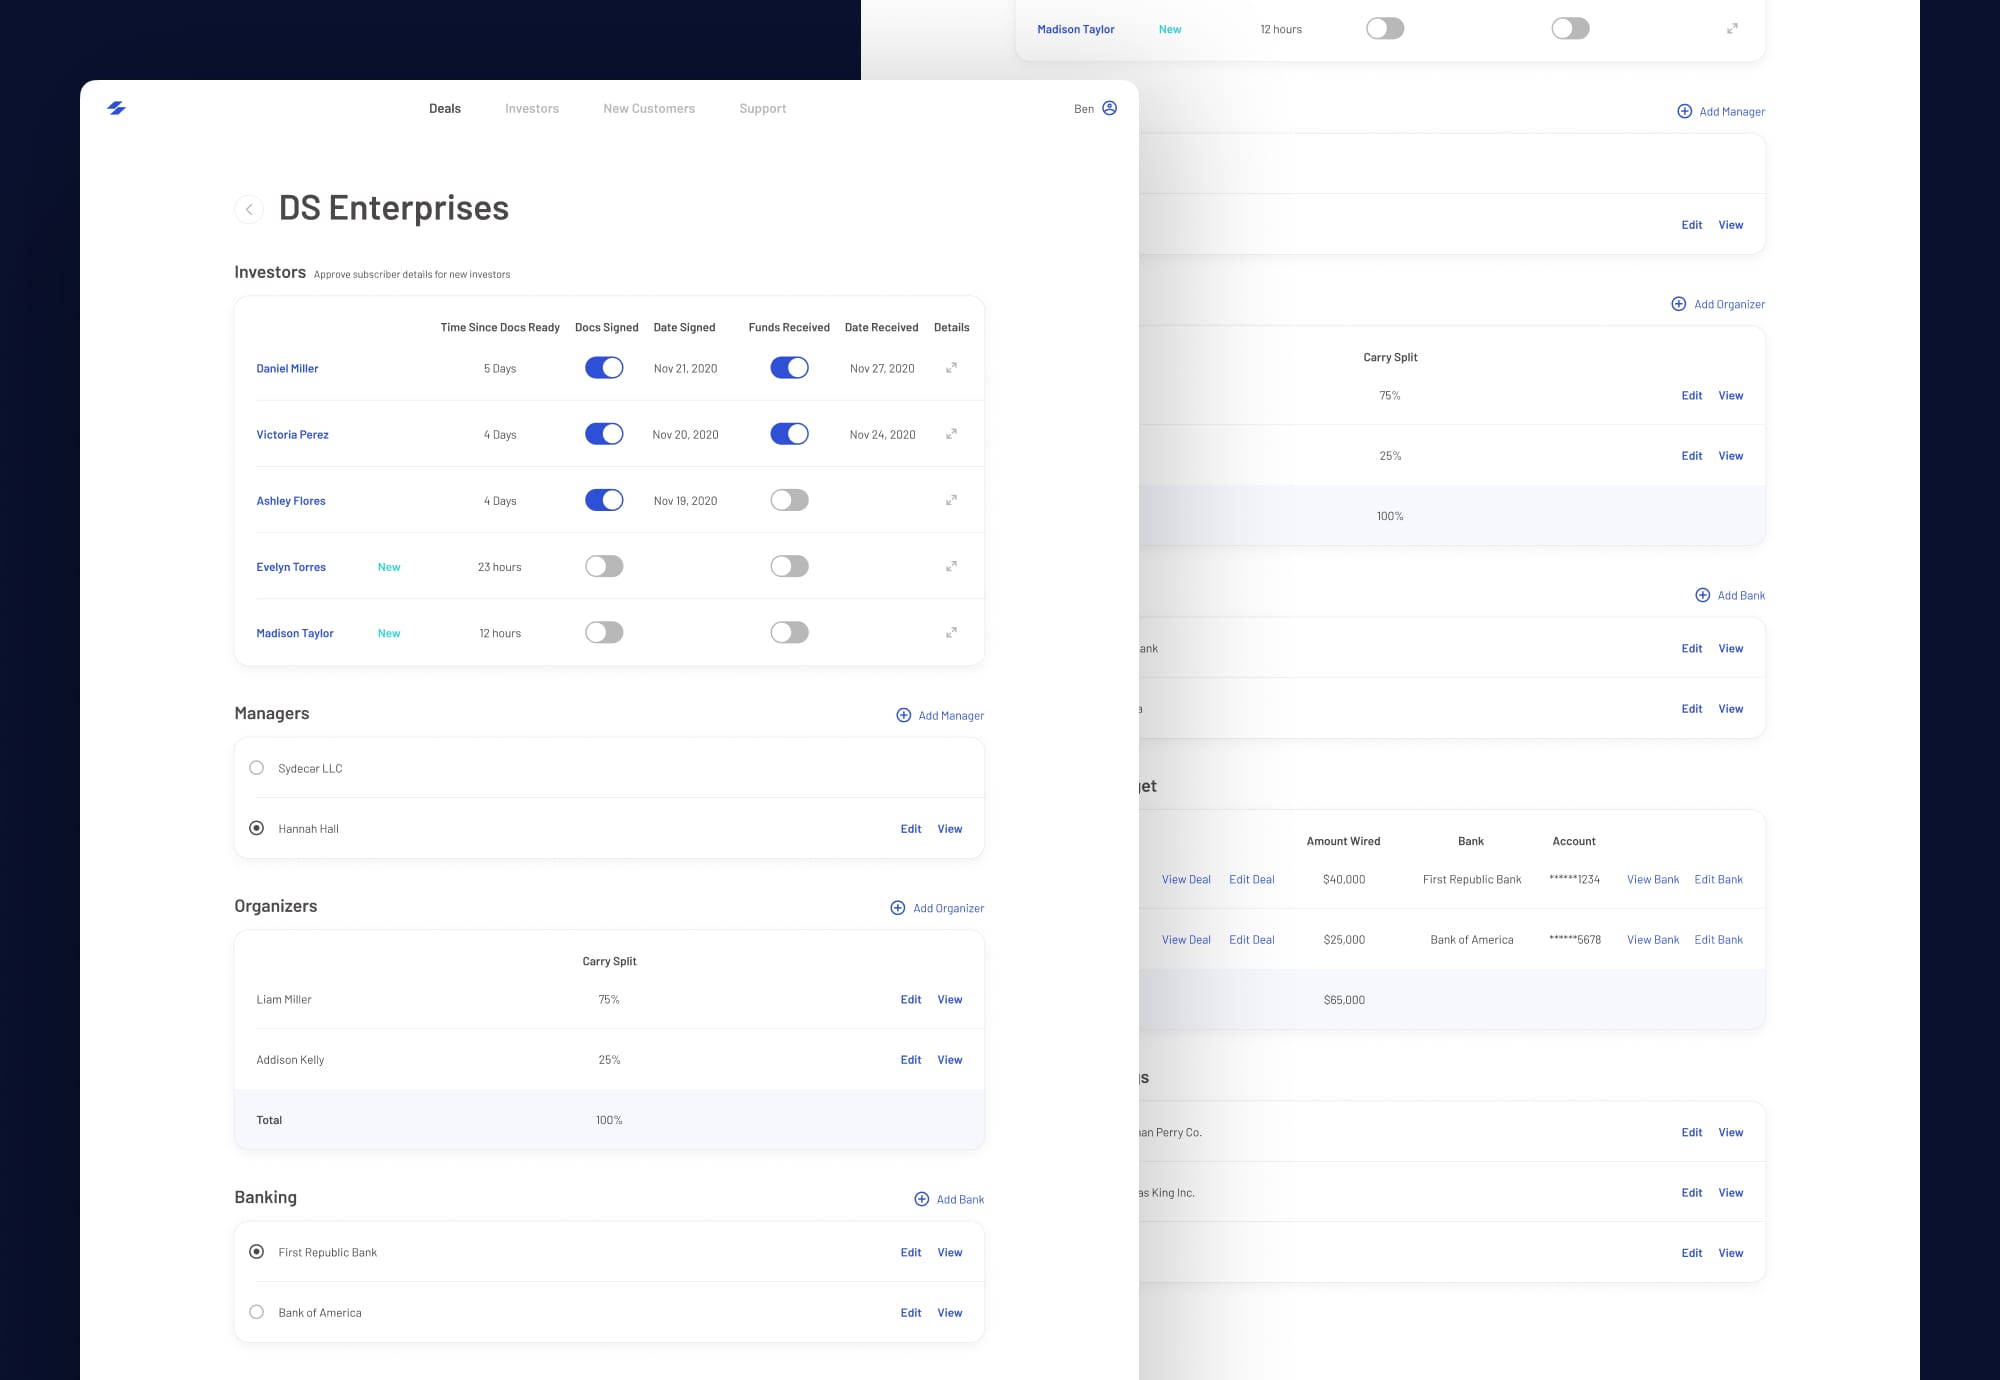Expand details icon for Victoria Perez

951,434
